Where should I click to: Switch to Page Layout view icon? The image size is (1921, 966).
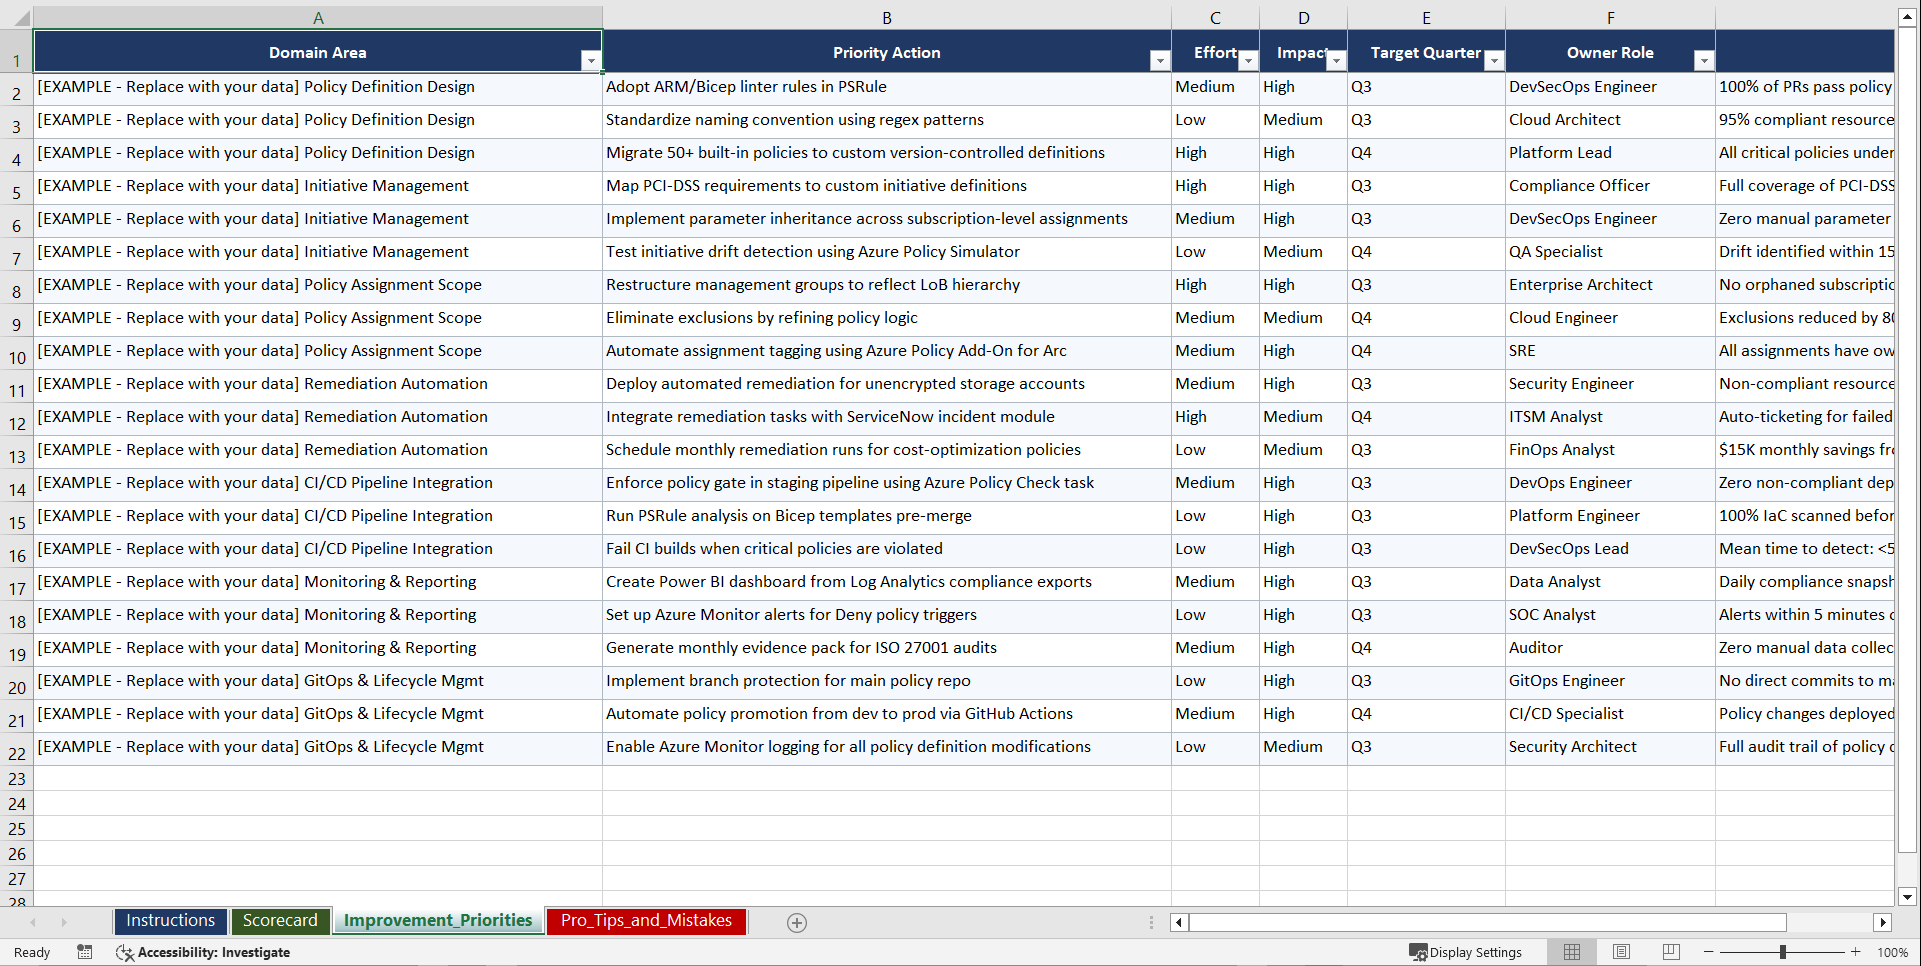(x=1621, y=952)
